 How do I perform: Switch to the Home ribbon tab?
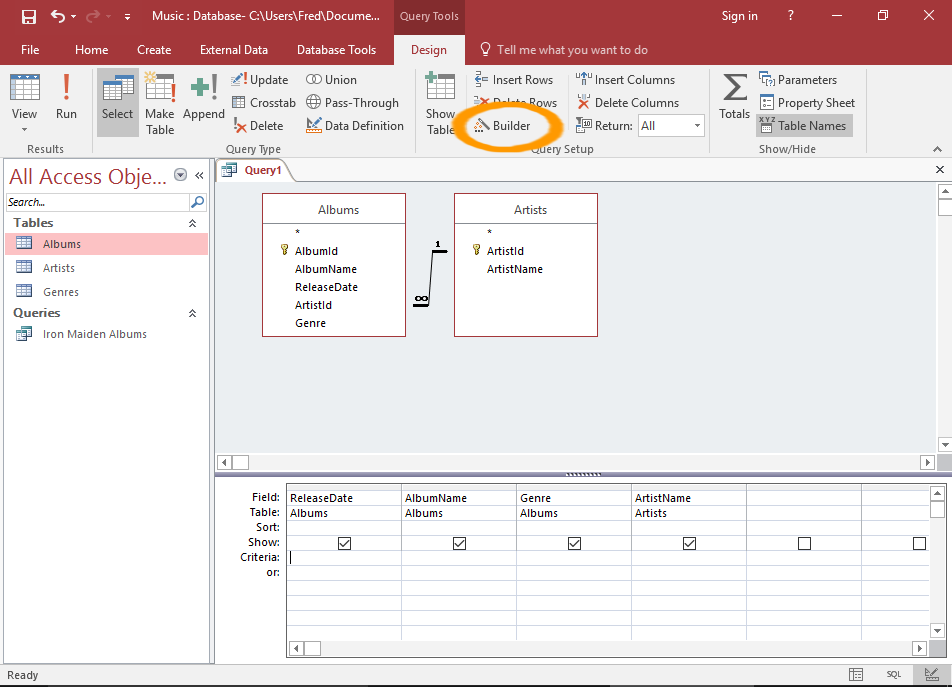pos(92,50)
